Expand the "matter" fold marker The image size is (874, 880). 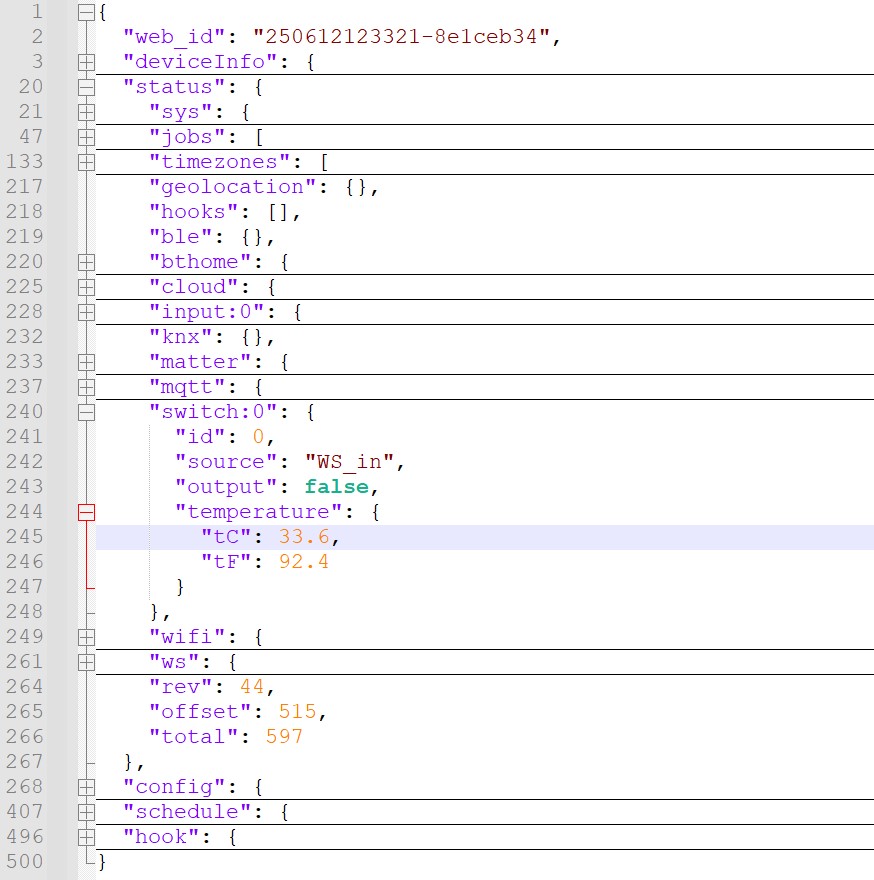[x=86, y=362]
